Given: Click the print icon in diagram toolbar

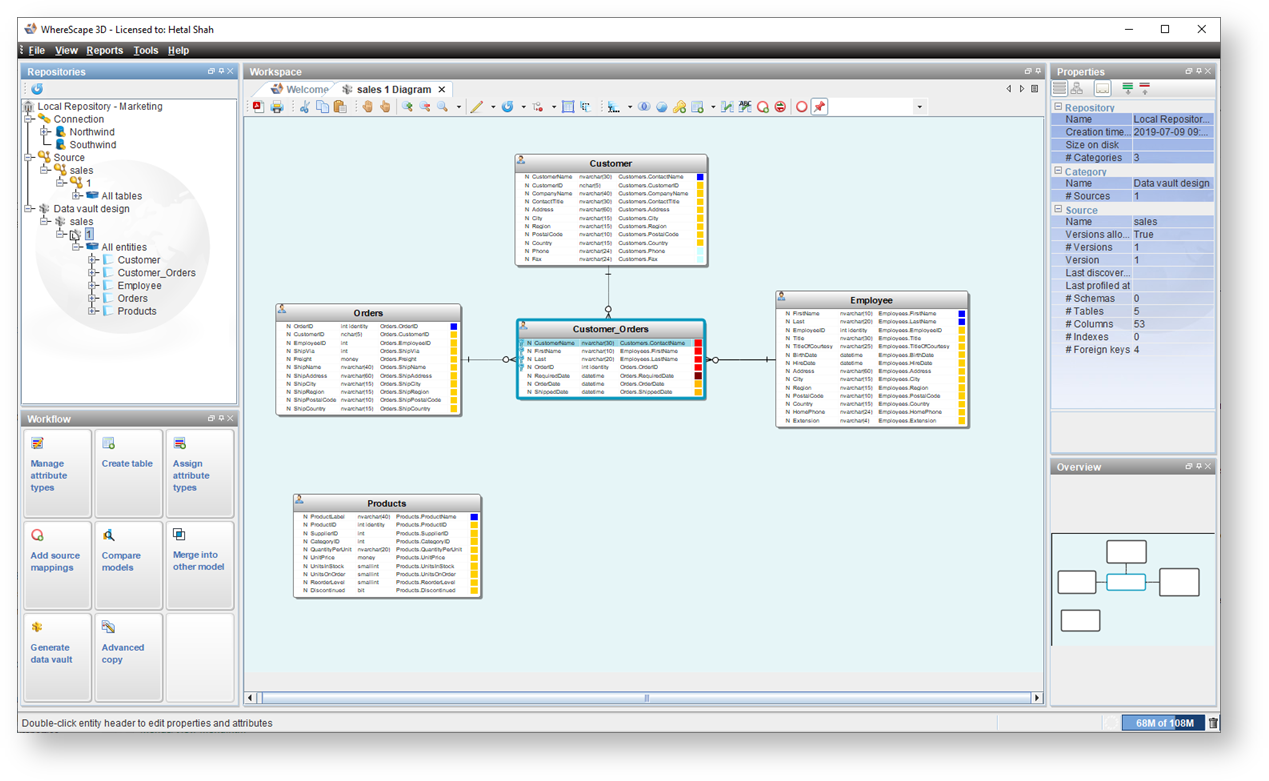Looking at the screenshot, I should click(x=277, y=107).
